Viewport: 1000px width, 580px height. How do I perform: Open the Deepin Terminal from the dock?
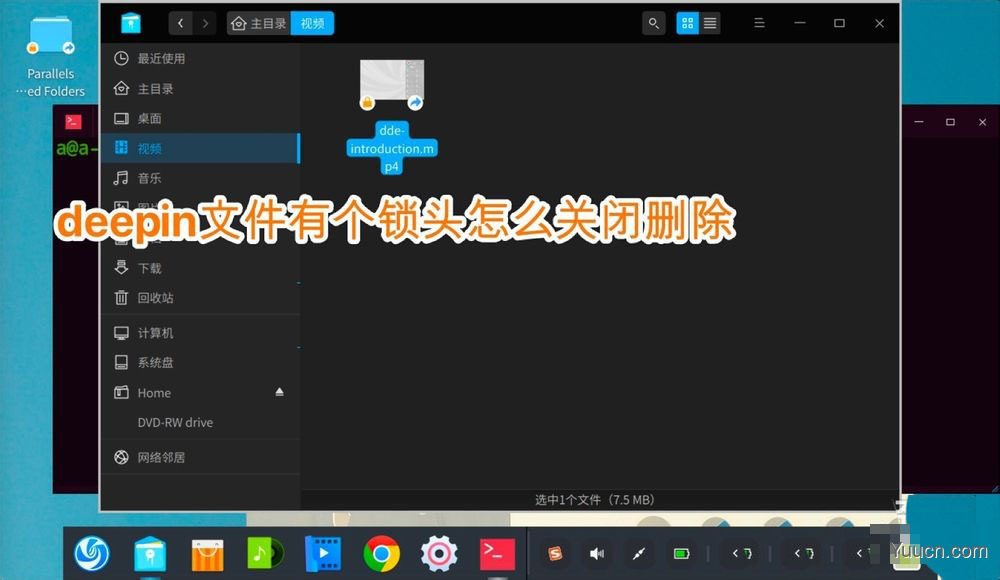point(497,553)
